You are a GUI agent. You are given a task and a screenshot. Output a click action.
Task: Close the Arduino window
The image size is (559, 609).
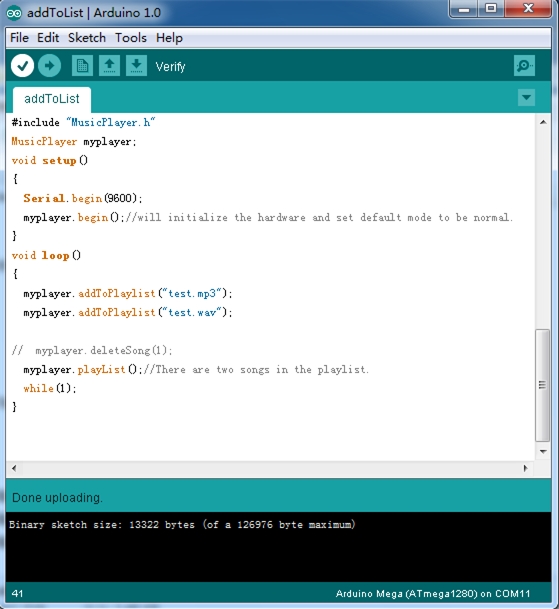(x=528, y=9)
